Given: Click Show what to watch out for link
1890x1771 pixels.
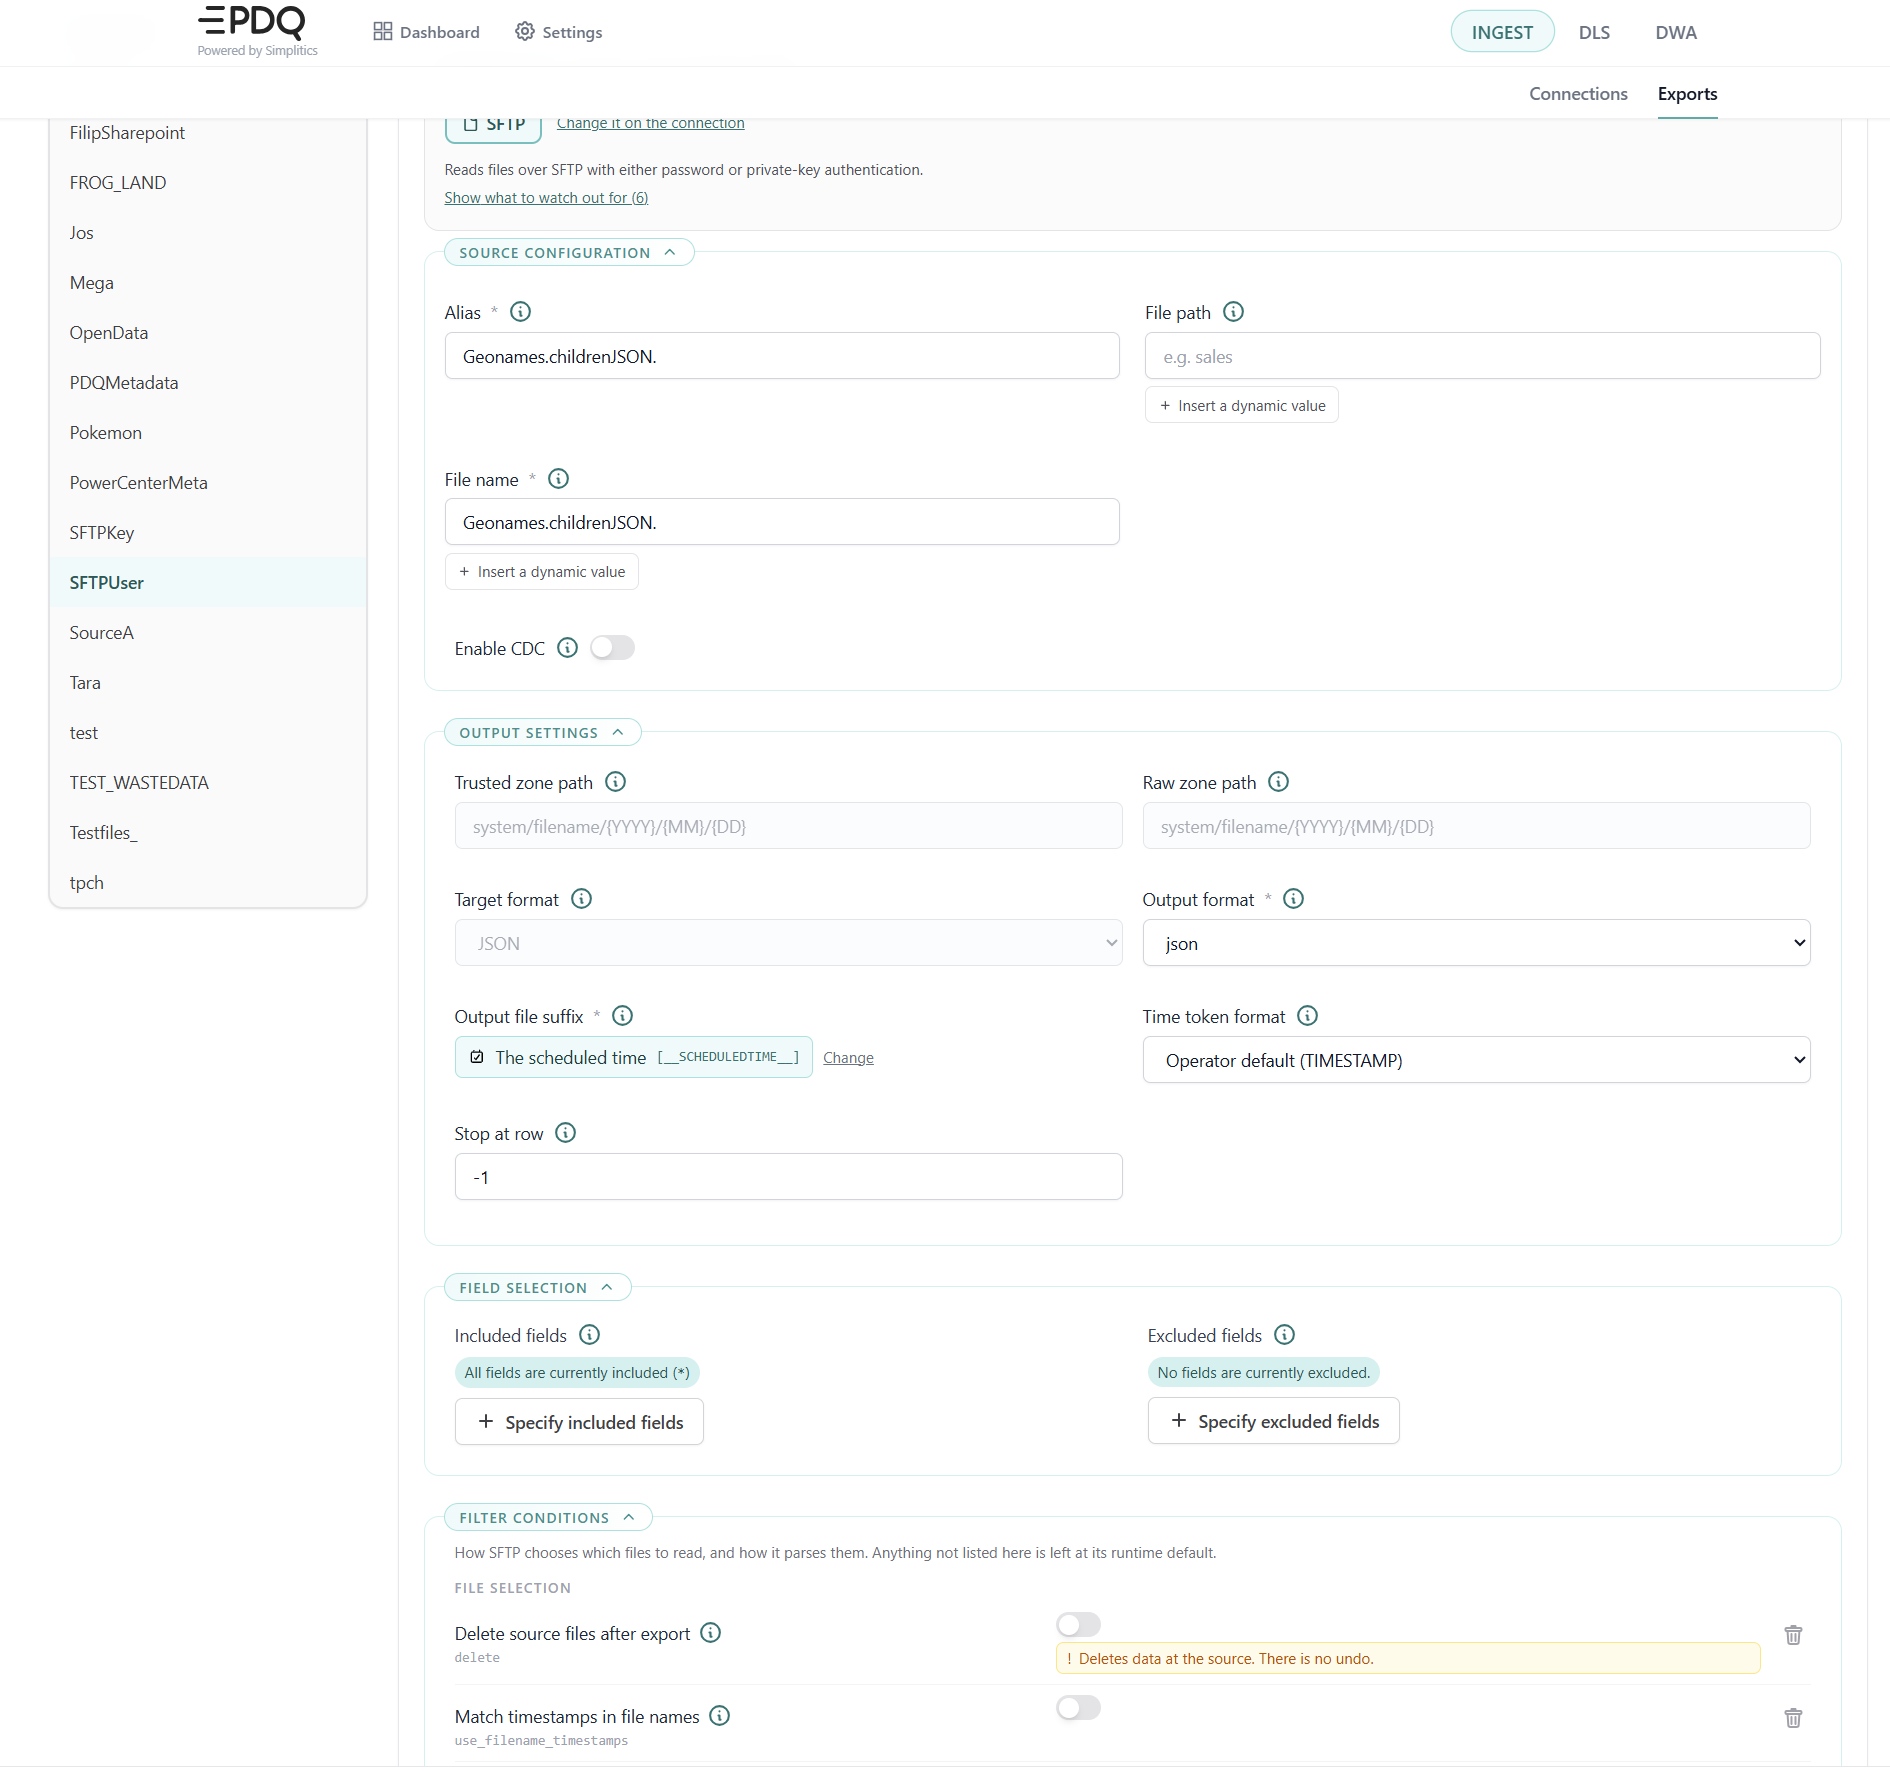Looking at the screenshot, I should pos(546,198).
